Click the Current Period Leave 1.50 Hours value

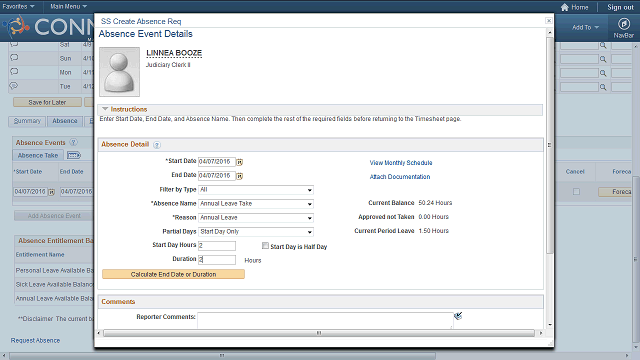tap(433, 231)
